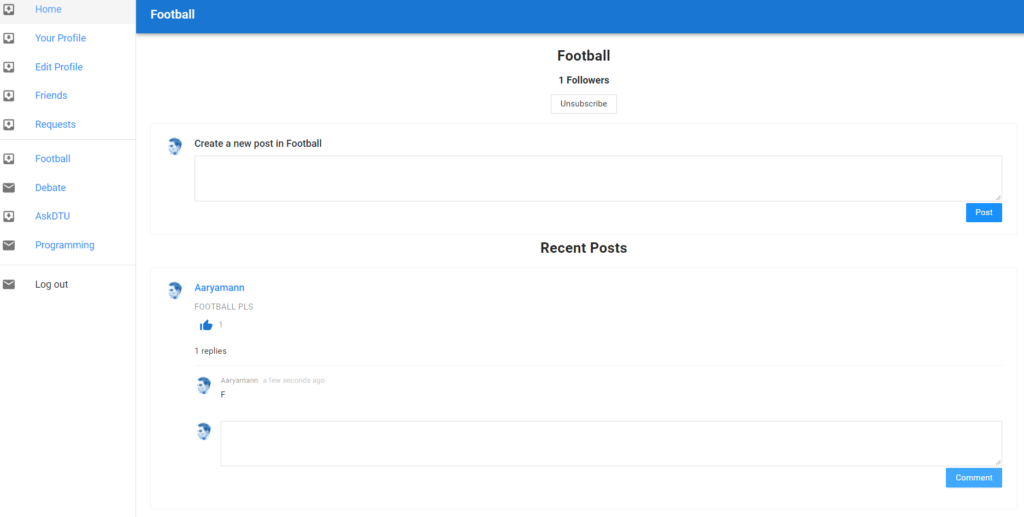Viewport: 1024px width, 517px height.
Task: Click the inbox icon beside Edit Profile
Action: click(x=8, y=67)
